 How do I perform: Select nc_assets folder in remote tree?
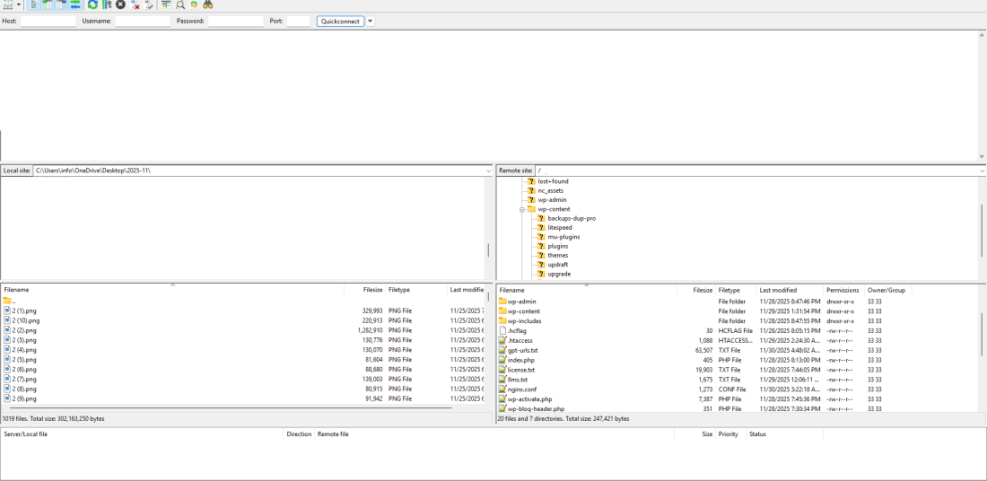(551, 190)
